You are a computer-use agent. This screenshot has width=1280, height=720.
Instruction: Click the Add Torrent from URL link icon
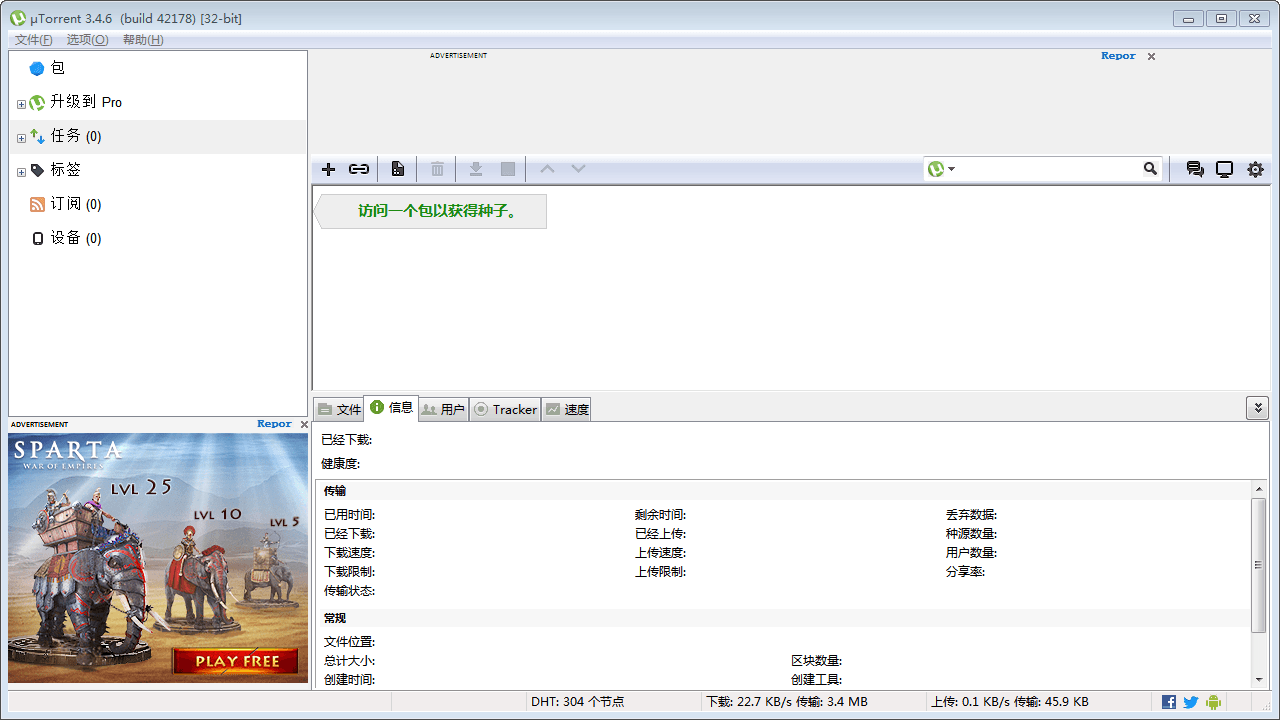pyautogui.click(x=359, y=169)
